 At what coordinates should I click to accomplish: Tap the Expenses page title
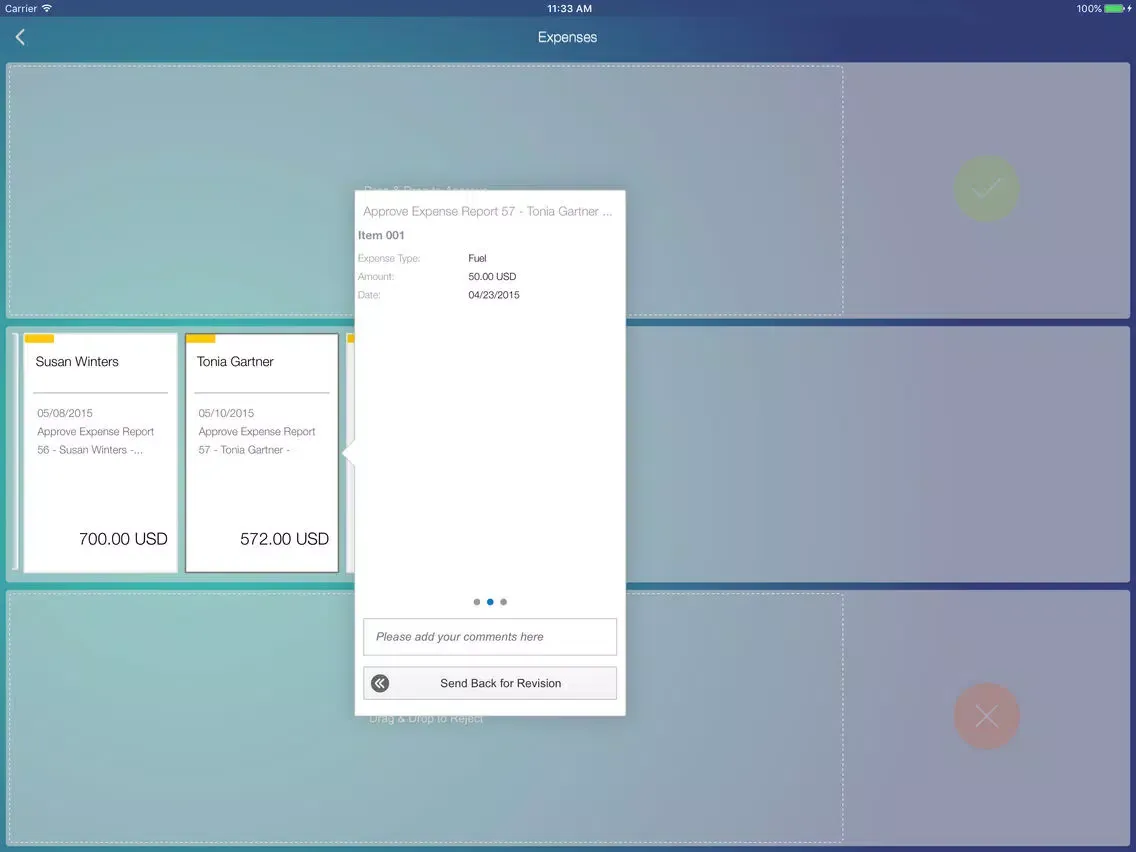tap(567, 37)
